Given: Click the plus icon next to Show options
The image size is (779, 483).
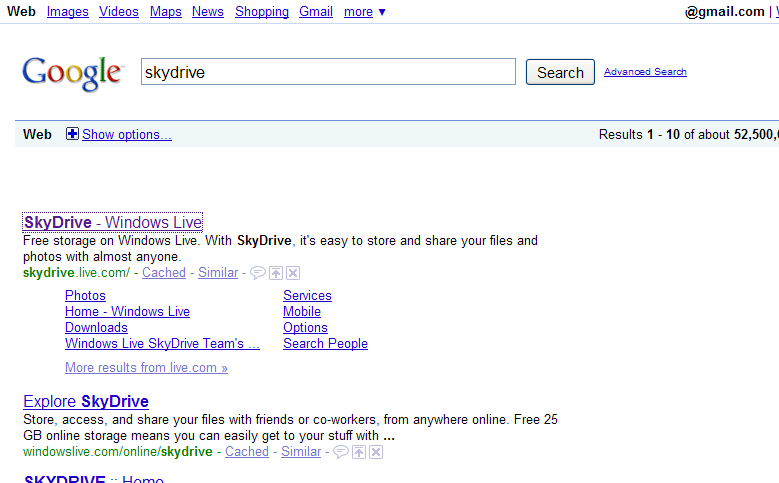Looking at the screenshot, I should pyautogui.click(x=72, y=134).
